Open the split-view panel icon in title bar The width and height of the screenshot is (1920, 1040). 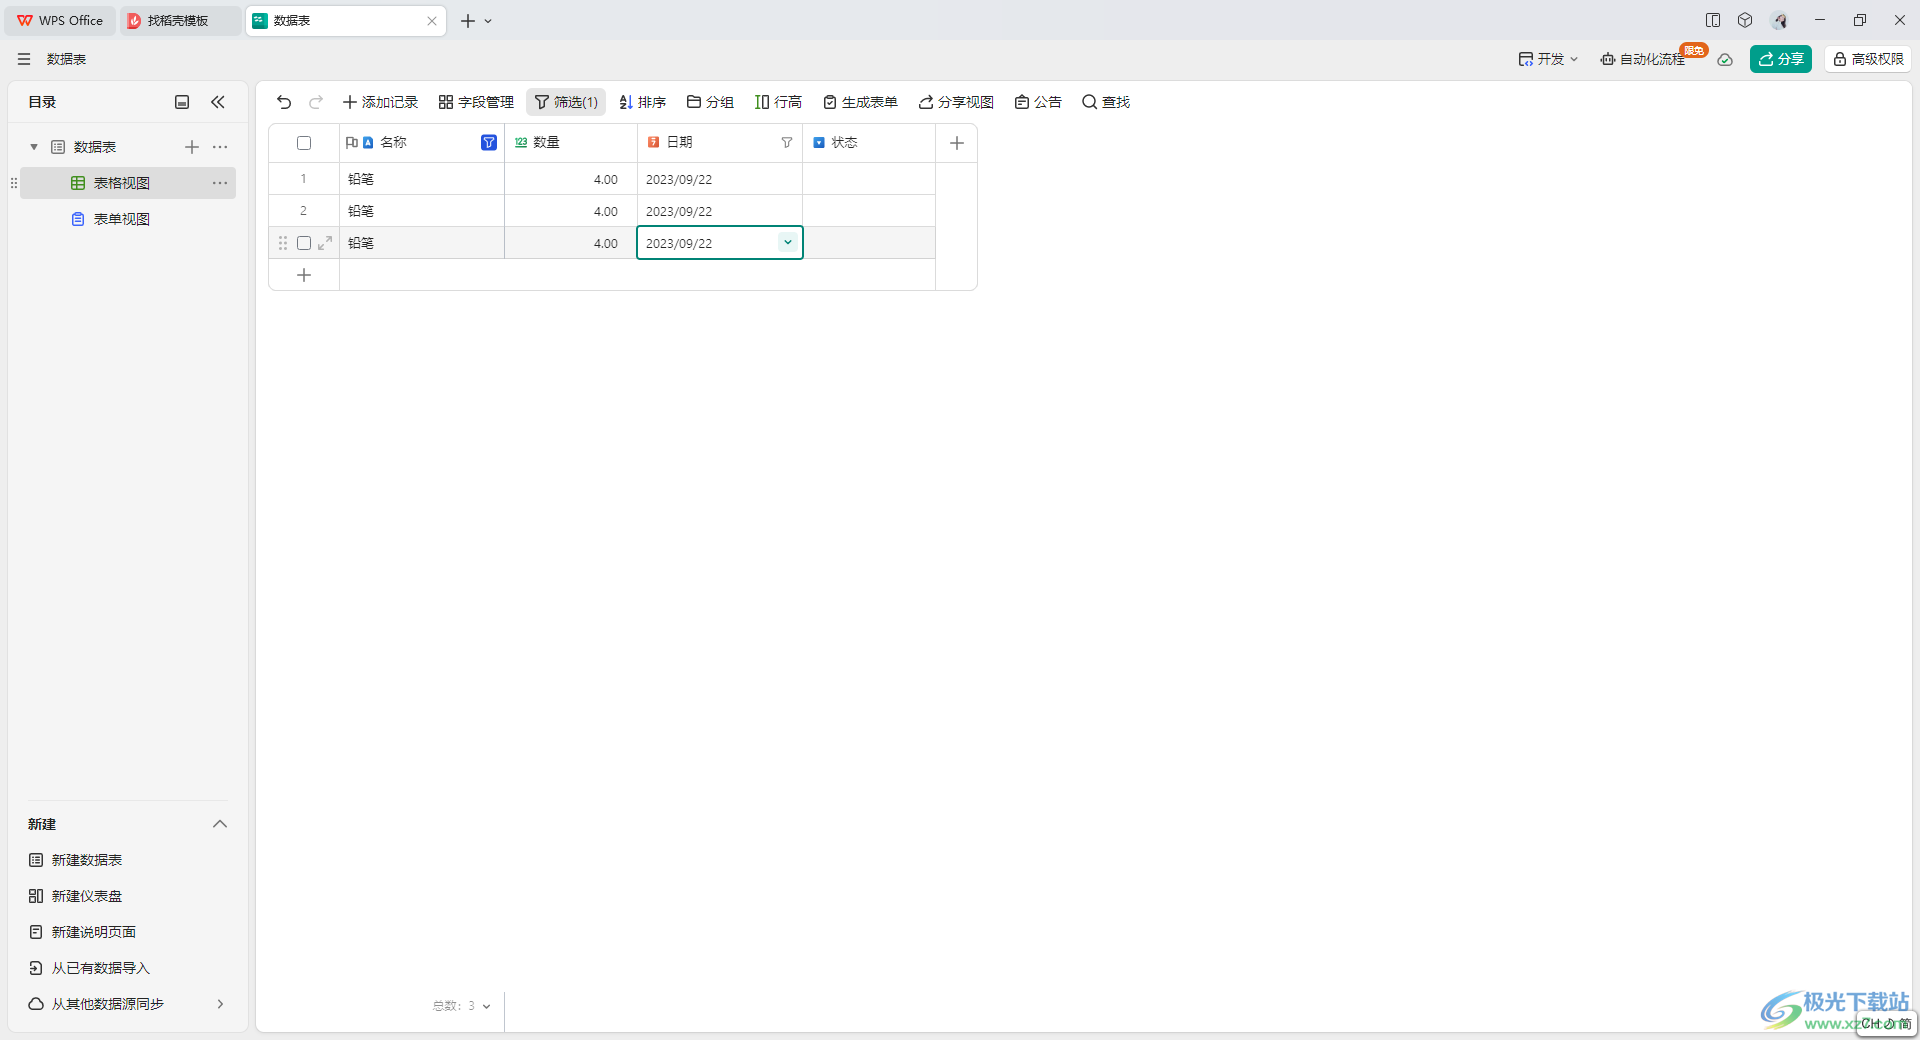point(1713,20)
